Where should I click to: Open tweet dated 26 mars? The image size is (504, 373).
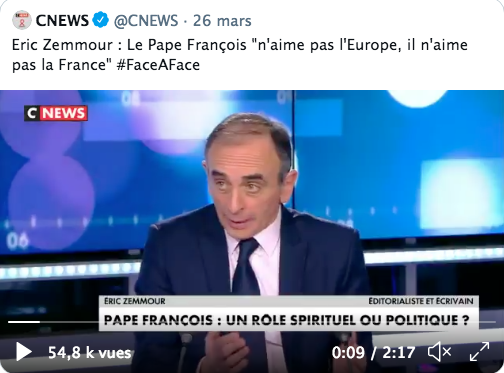(x=222, y=21)
